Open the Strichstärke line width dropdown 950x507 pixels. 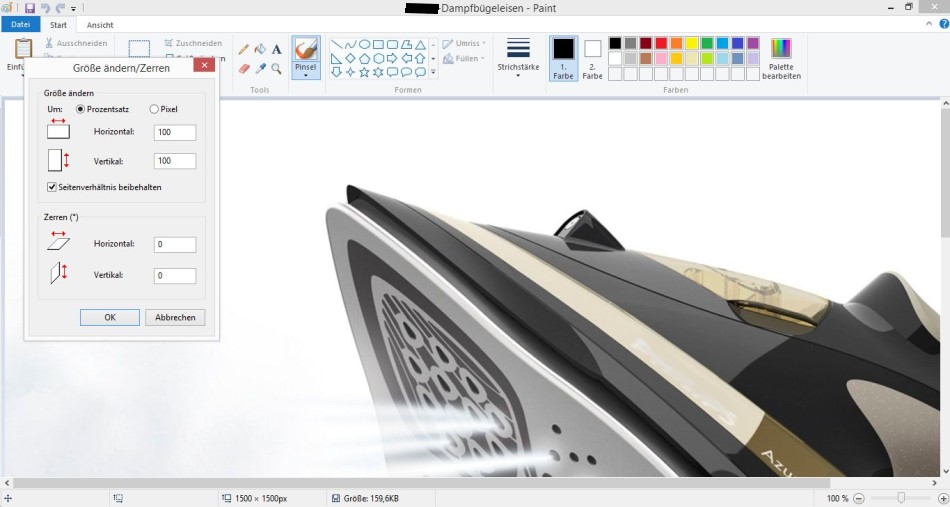click(518, 58)
